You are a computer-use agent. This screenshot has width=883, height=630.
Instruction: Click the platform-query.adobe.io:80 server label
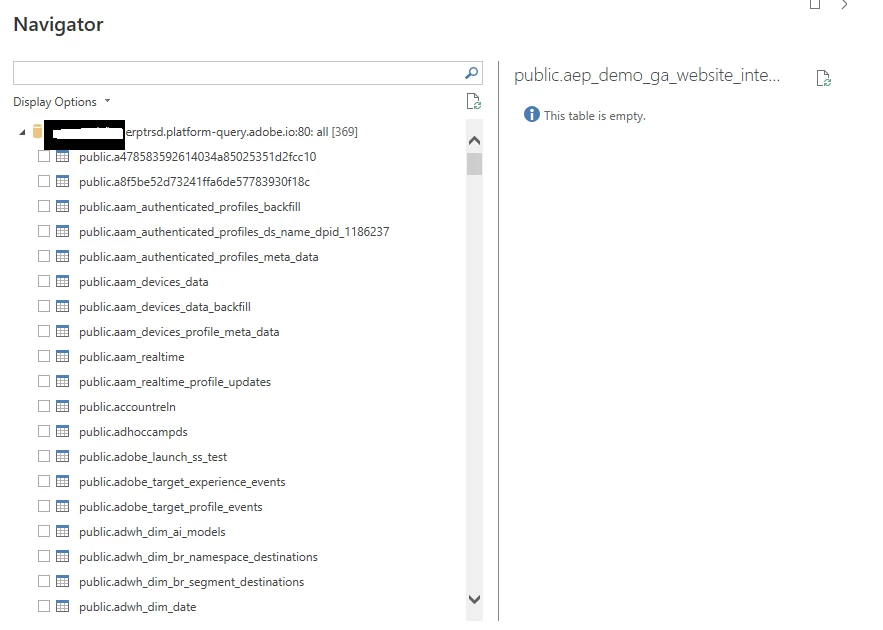[x=242, y=132]
